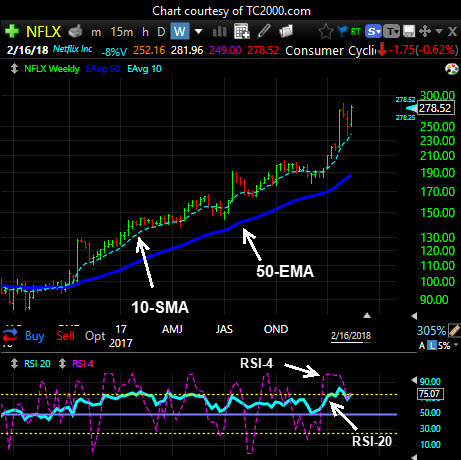This screenshot has height=460, width=461.
Task: Open the chart templates folder icon
Action: tap(286, 31)
